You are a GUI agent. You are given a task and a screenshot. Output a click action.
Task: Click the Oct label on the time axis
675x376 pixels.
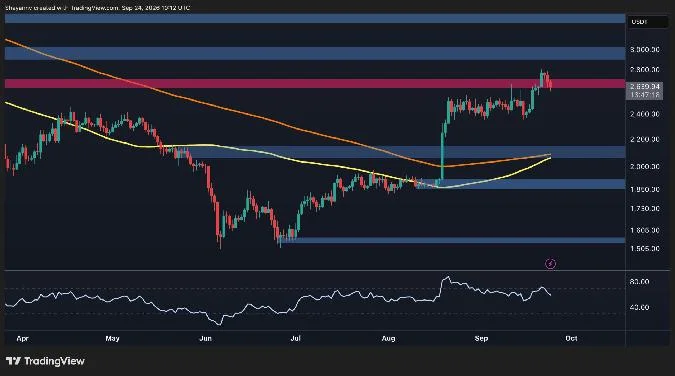point(571,339)
